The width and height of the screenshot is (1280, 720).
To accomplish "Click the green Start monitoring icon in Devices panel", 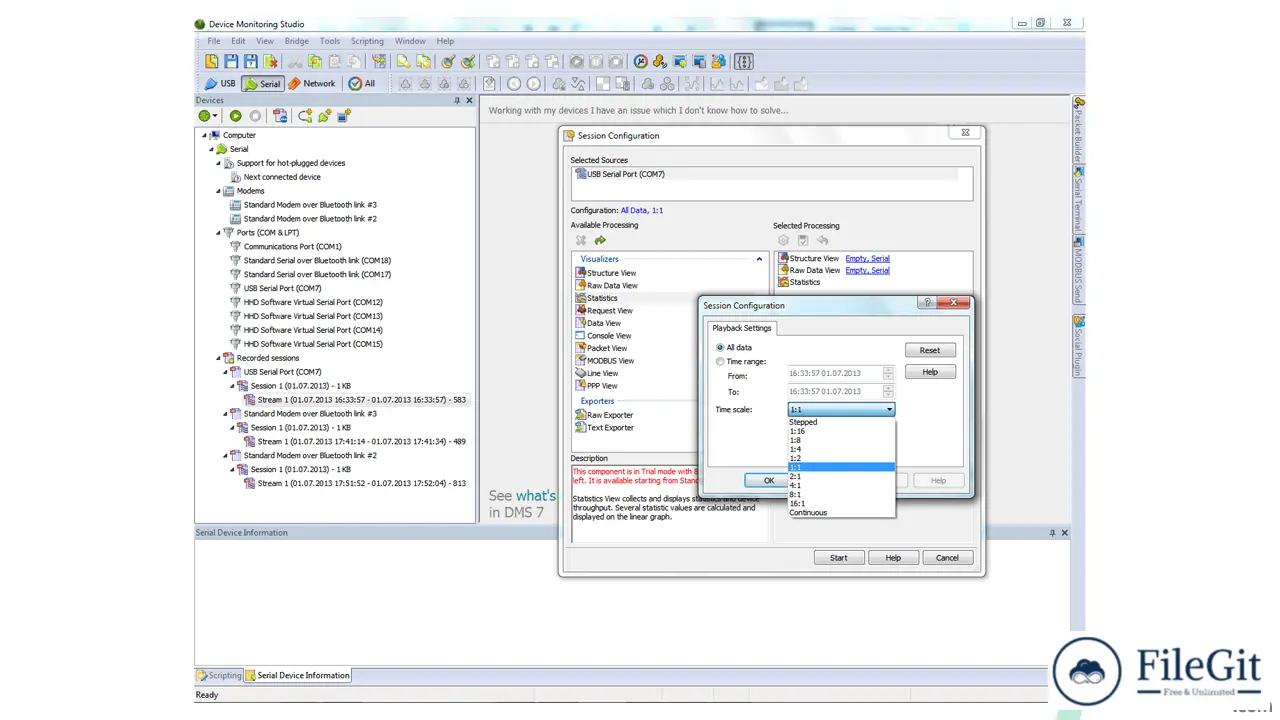I will pos(236,116).
